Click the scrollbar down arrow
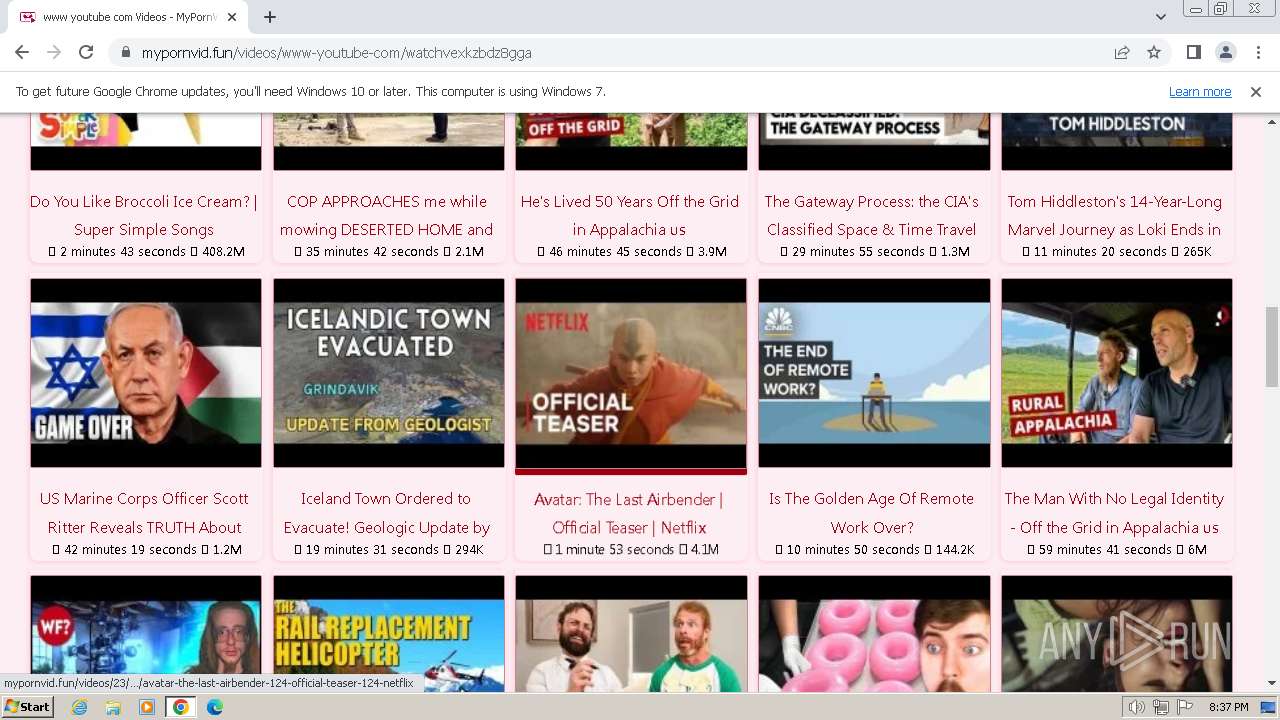The image size is (1280, 720). (1271, 683)
